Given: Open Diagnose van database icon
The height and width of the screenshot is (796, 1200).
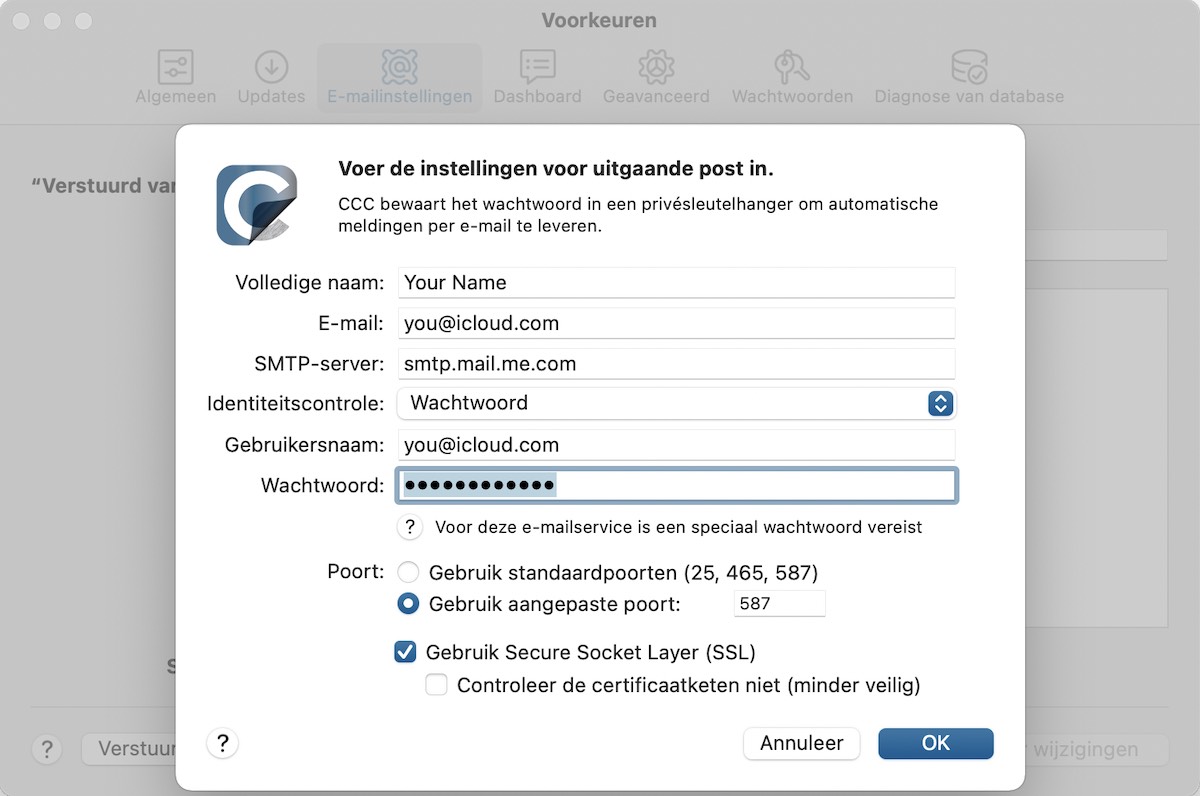Looking at the screenshot, I should click(x=969, y=67).
